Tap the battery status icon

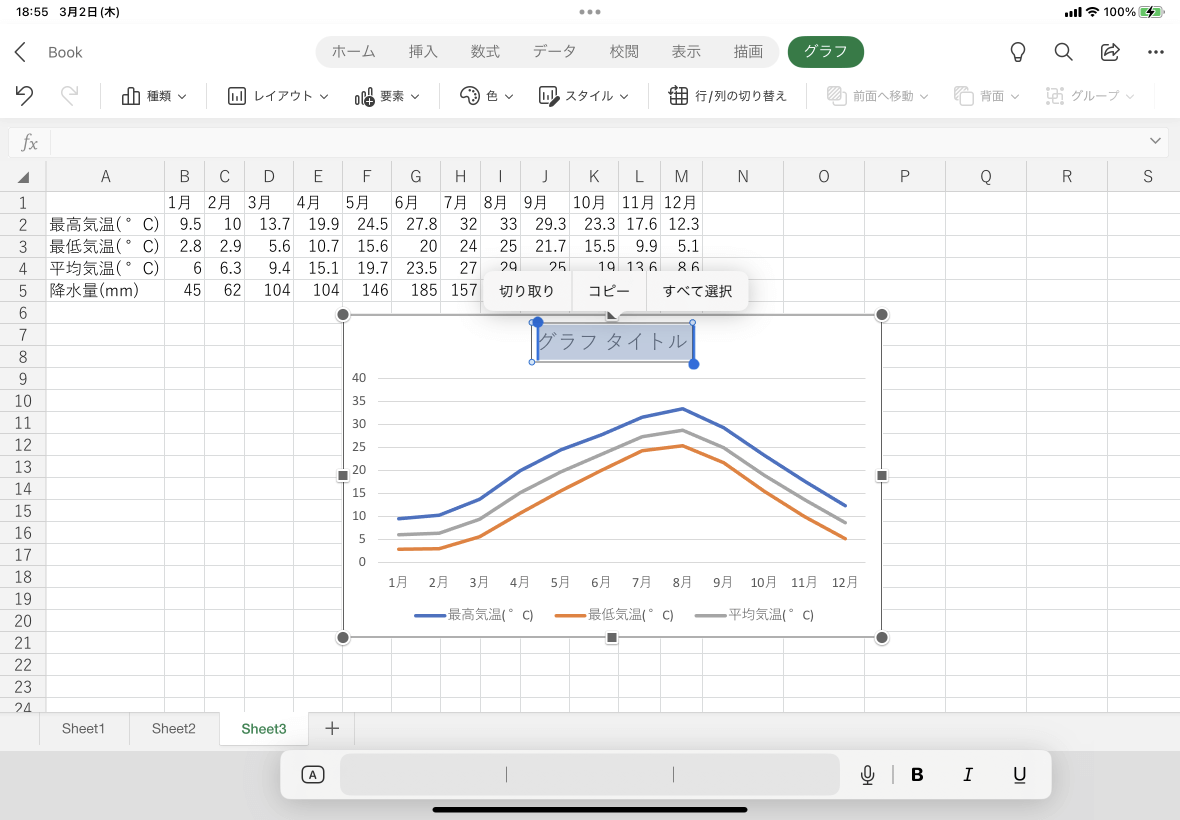pos(1152,12)
